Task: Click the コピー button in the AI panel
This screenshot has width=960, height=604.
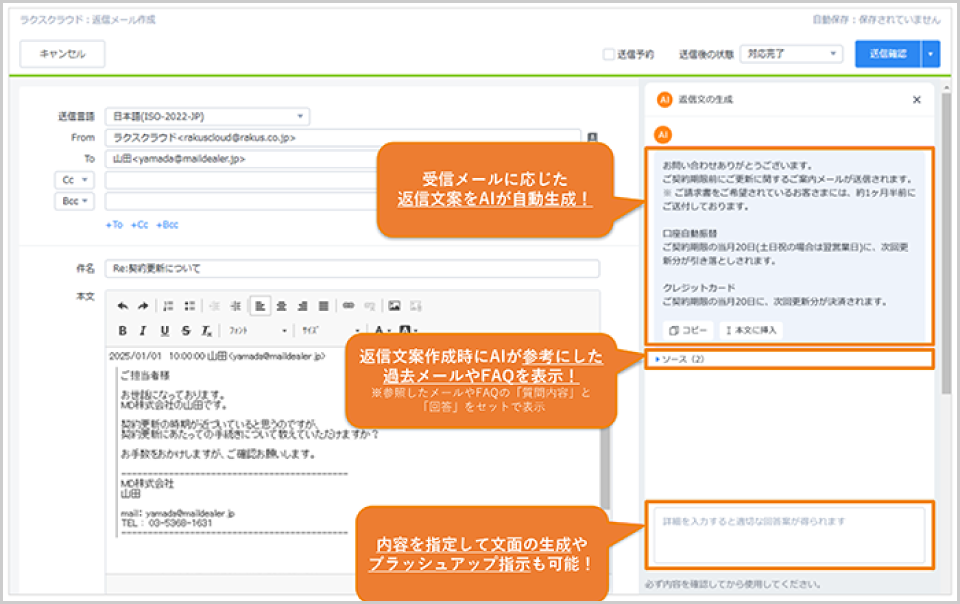Action: [x=689, y=330]
